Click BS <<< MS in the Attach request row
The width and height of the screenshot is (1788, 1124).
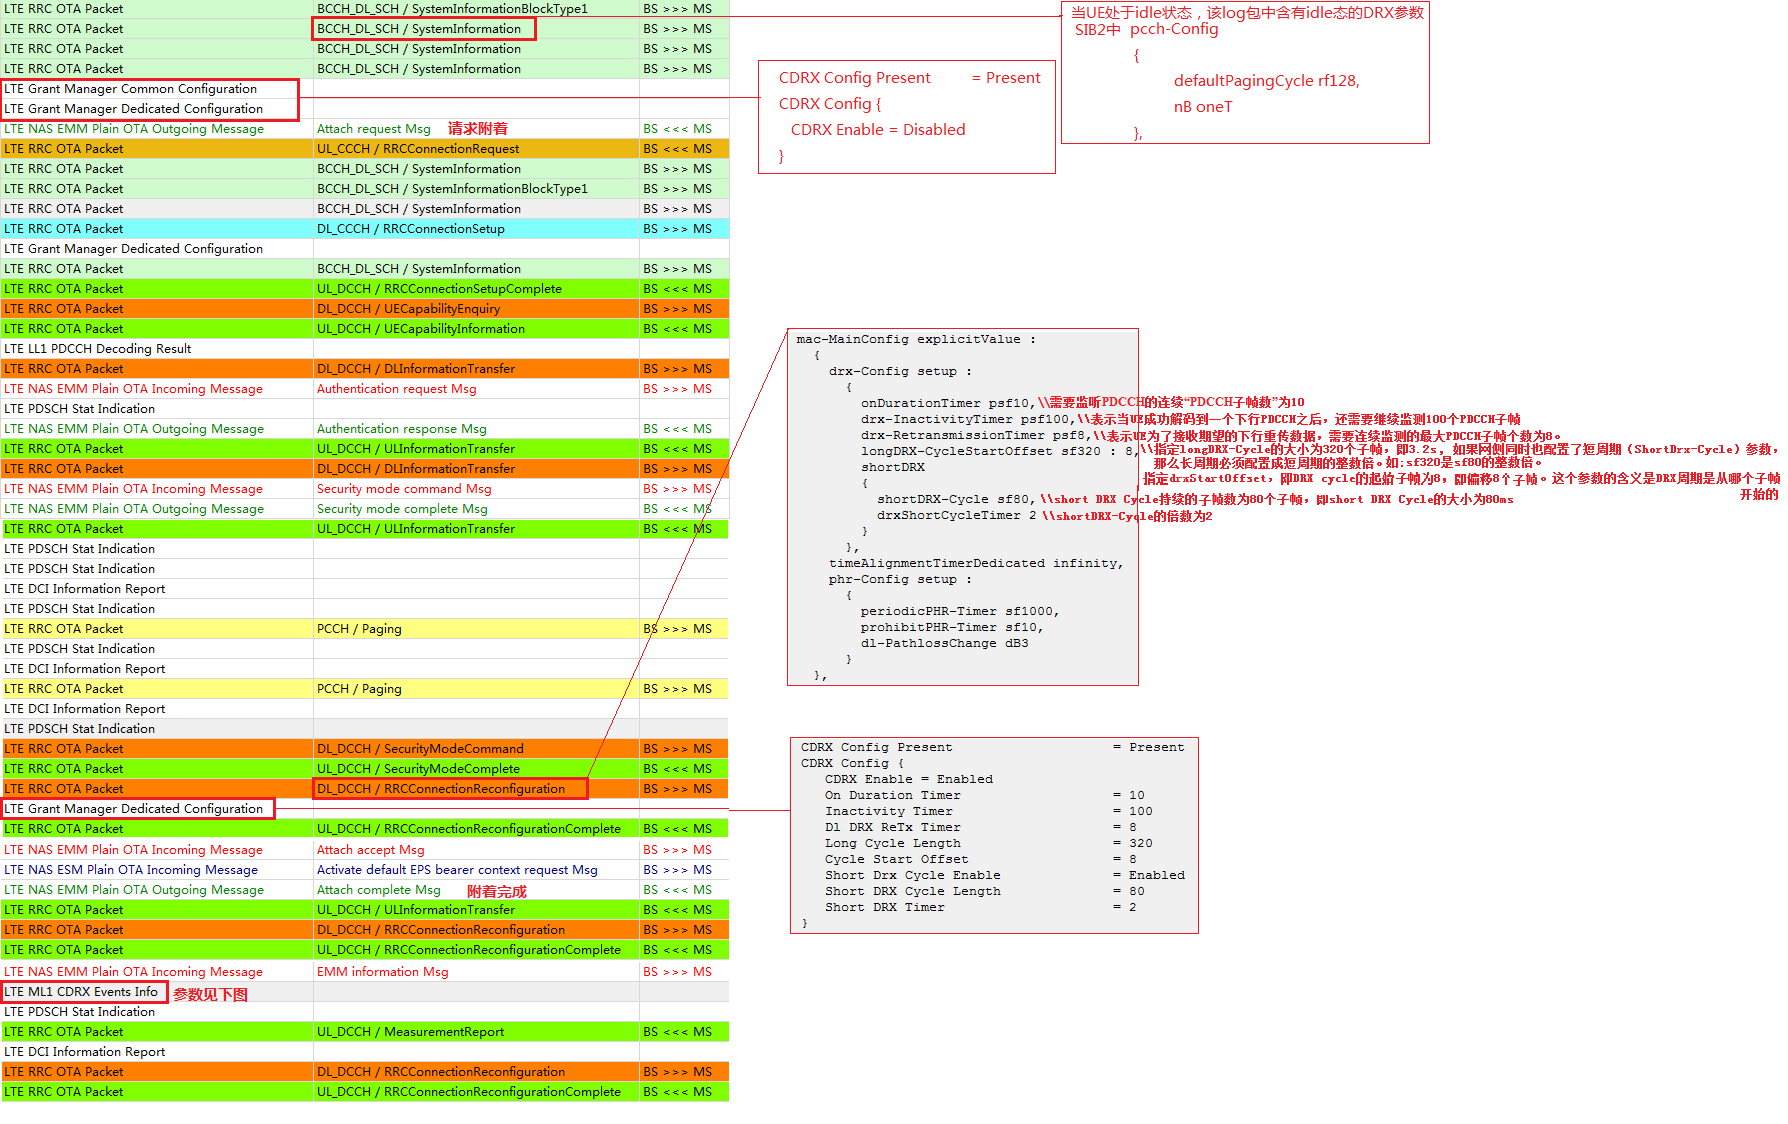(x=678, y=129)
